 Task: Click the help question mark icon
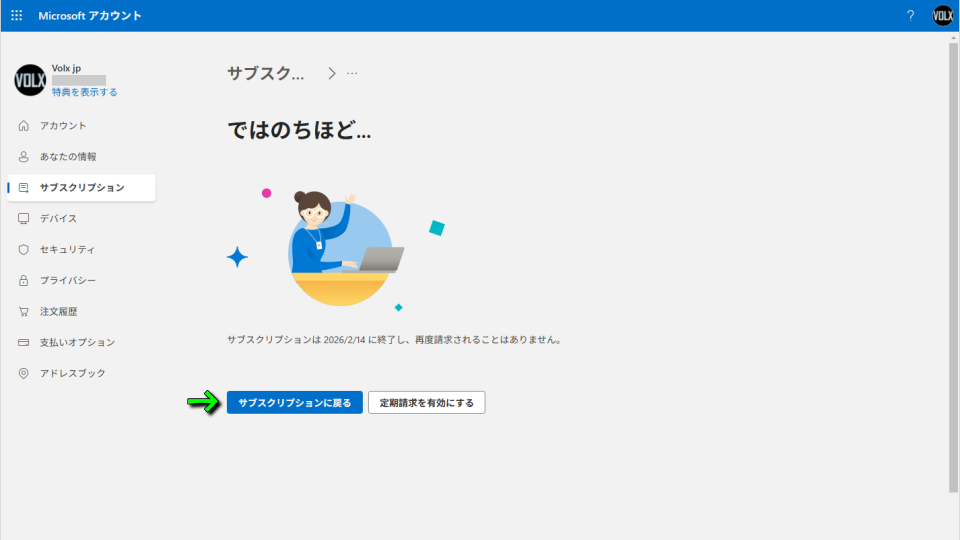(x=910, y=16)
